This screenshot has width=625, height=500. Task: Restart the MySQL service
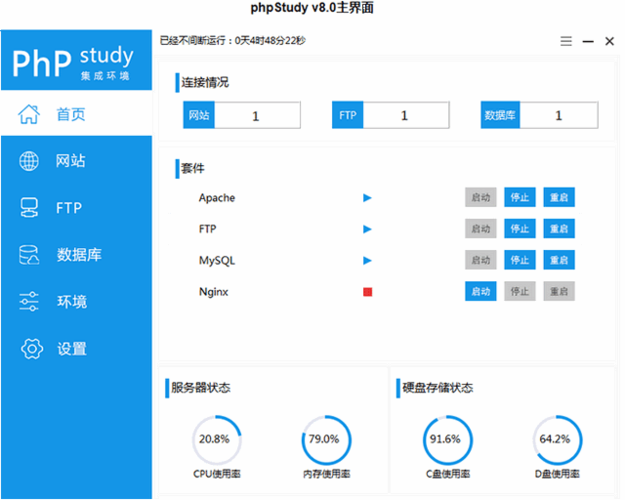[x=559, y=260]
